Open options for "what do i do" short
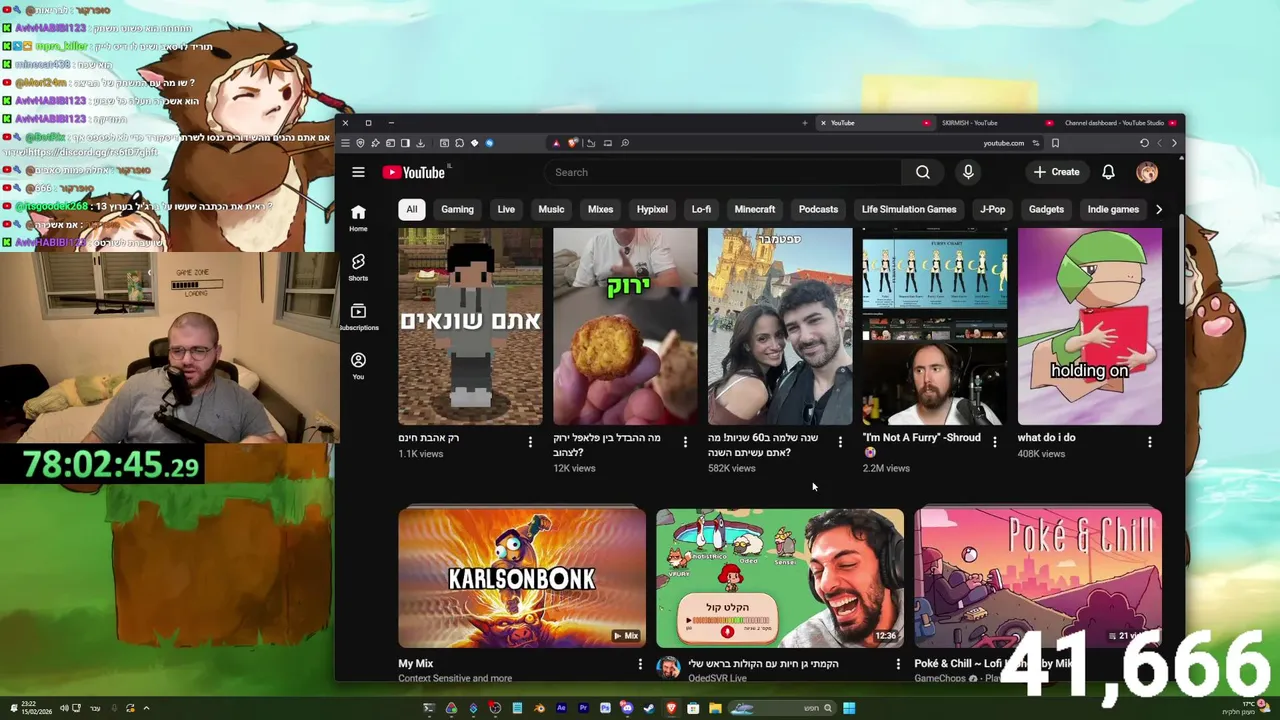 1149,442
